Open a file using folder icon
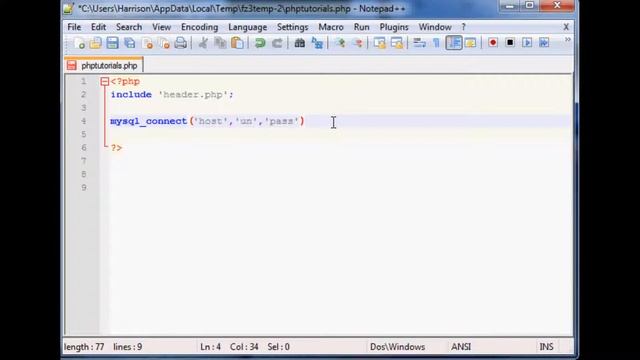This screenshot has width=640, height=360. coord(96,43)
